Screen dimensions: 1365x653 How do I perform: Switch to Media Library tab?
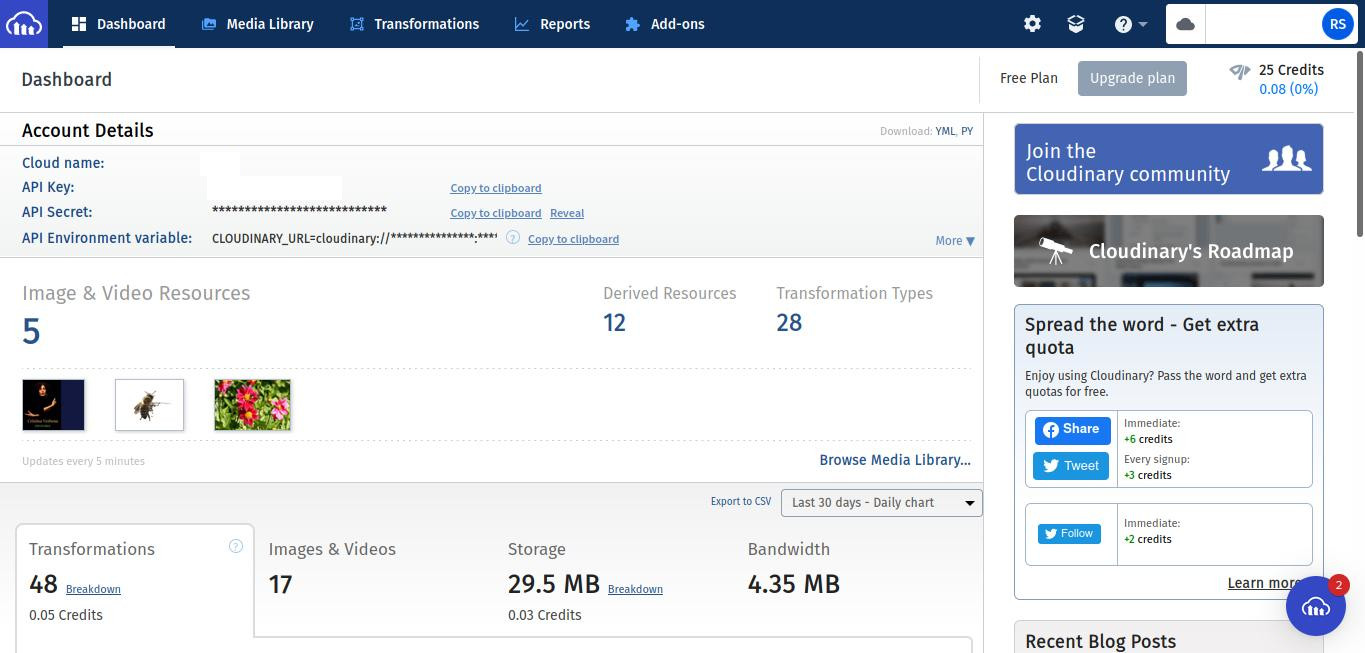[257, 24]
